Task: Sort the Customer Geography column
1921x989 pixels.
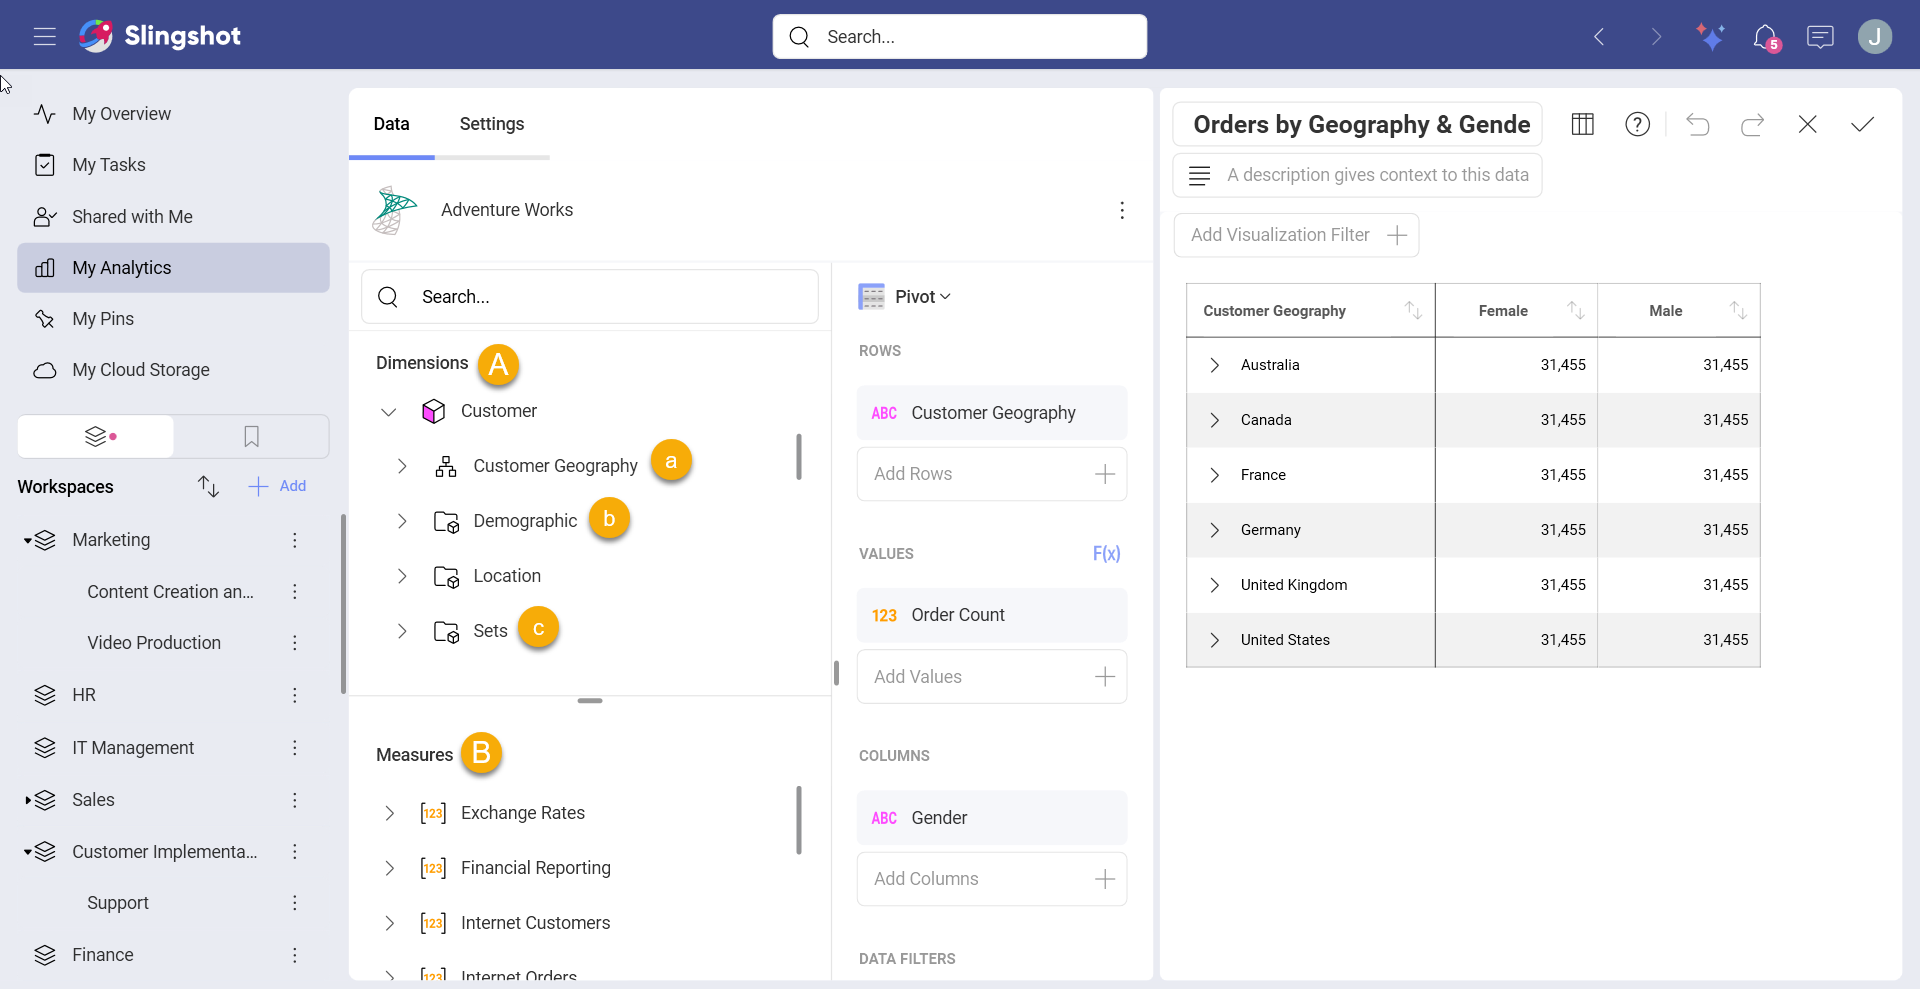Action: coord(1413,310)
